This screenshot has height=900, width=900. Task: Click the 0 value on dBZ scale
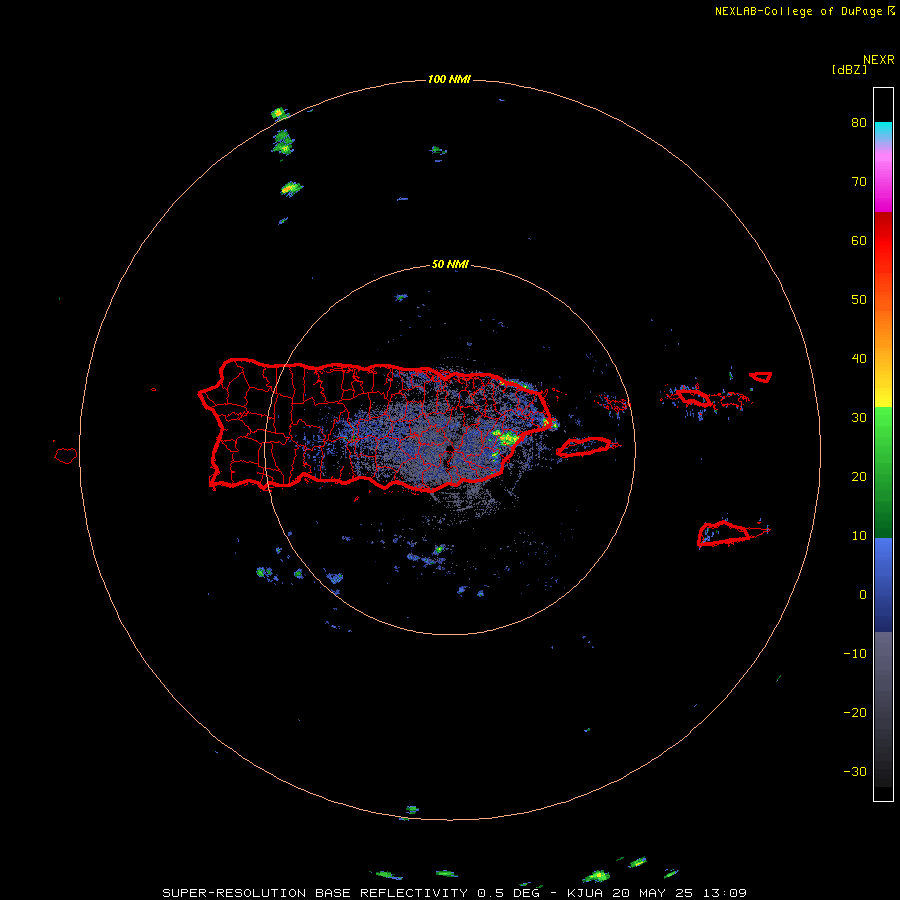click(863, 595)
